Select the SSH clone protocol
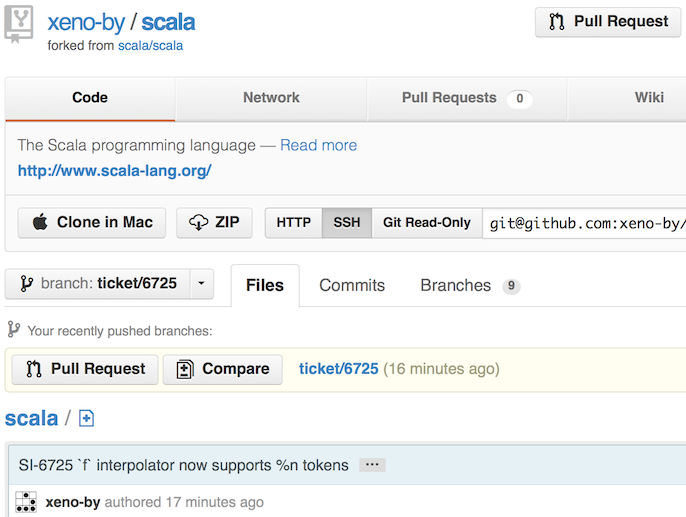686x517 pixels. coord(347,223)
